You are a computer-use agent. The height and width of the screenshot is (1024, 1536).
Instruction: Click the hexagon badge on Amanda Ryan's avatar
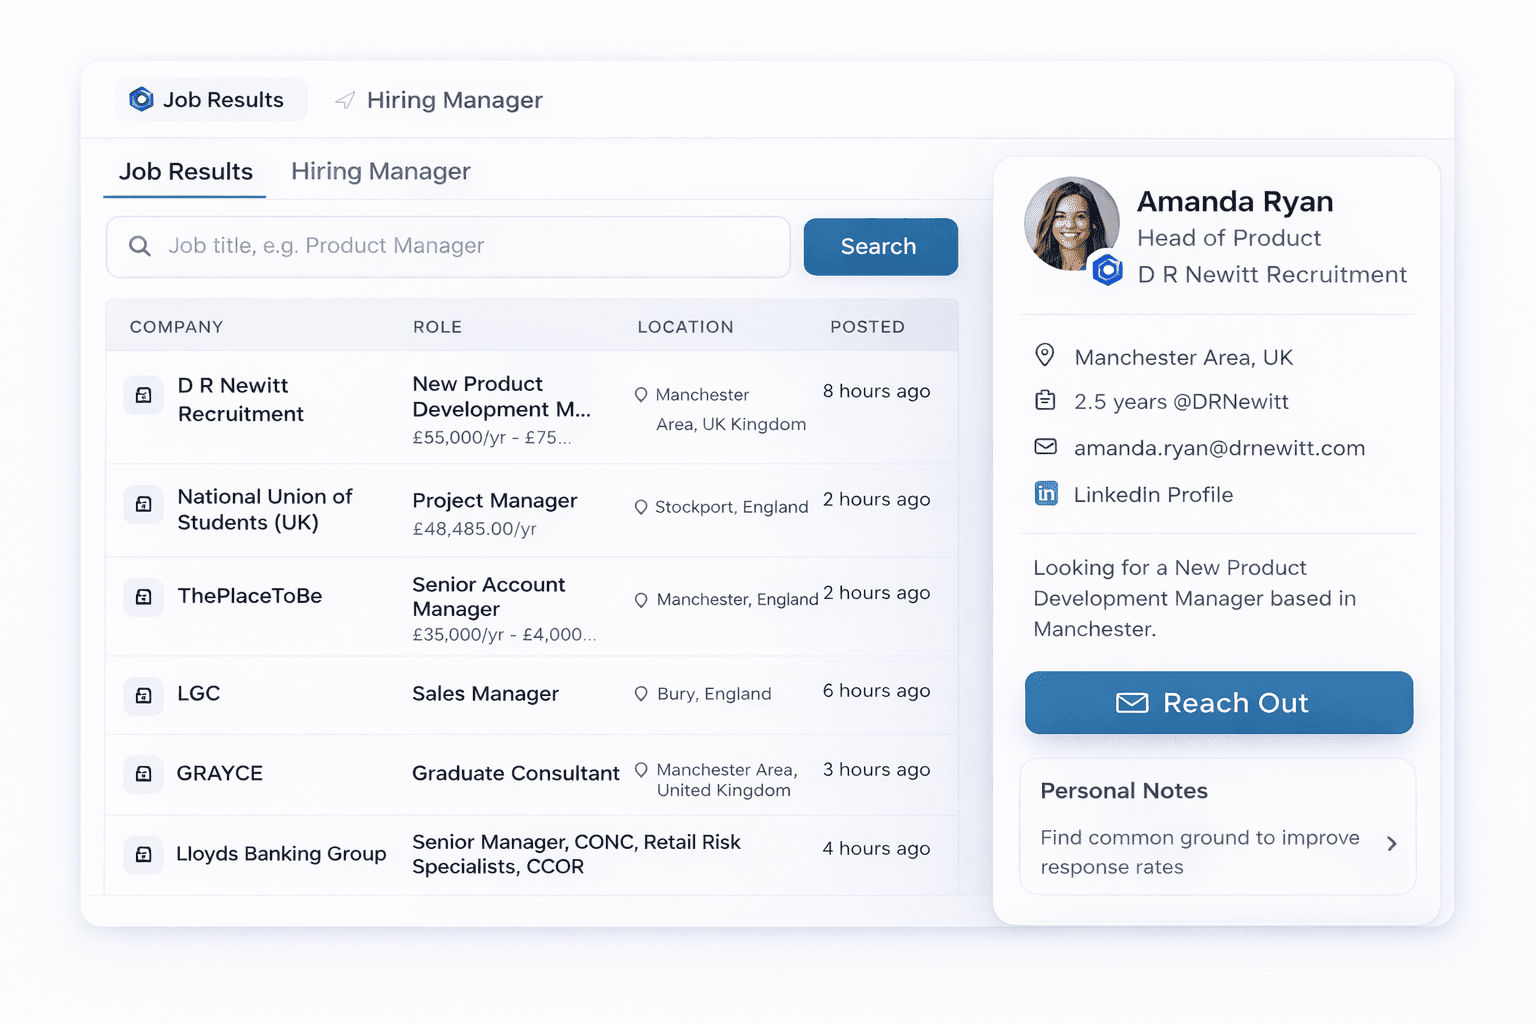click(1107, 270)
